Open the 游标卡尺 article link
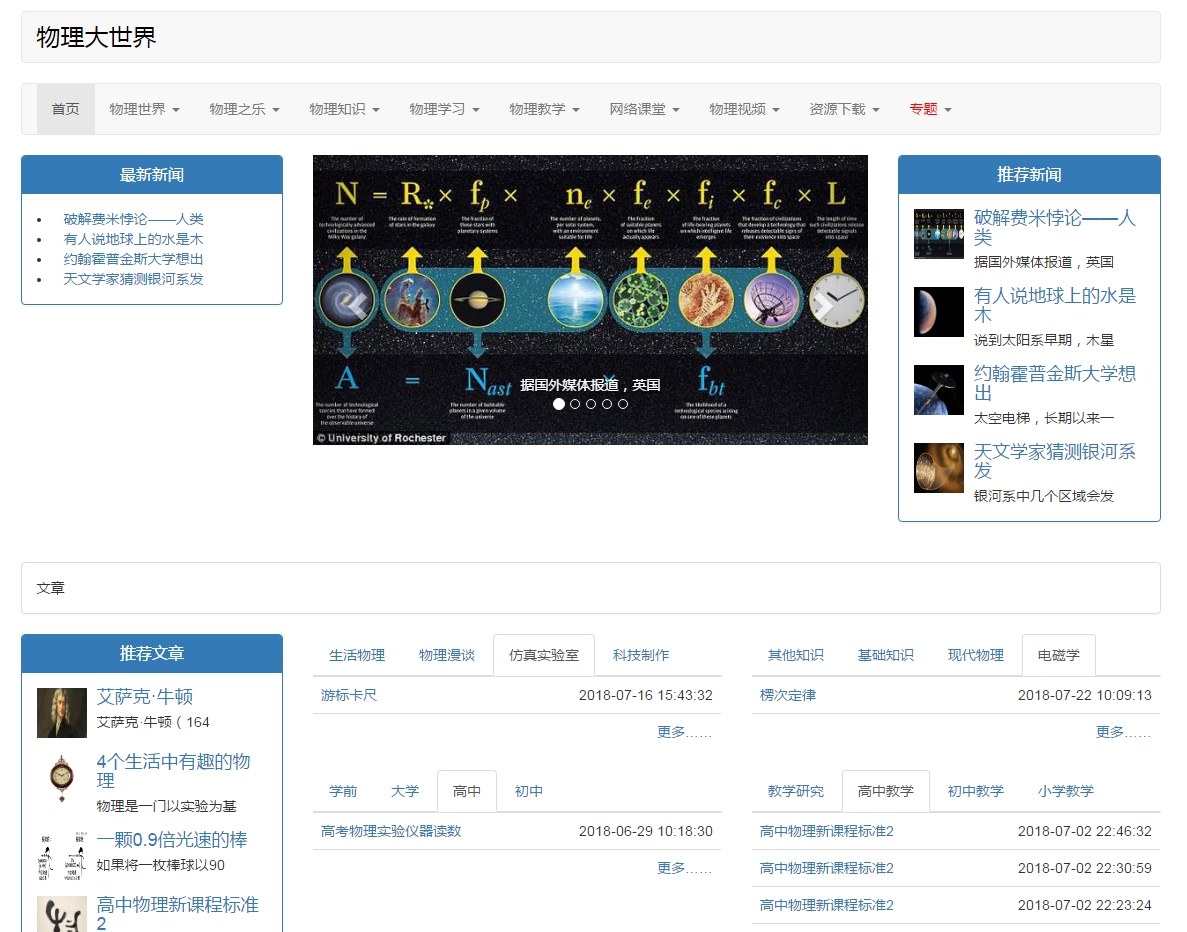This screenshot has width=1187, height=932. point(349,695)
